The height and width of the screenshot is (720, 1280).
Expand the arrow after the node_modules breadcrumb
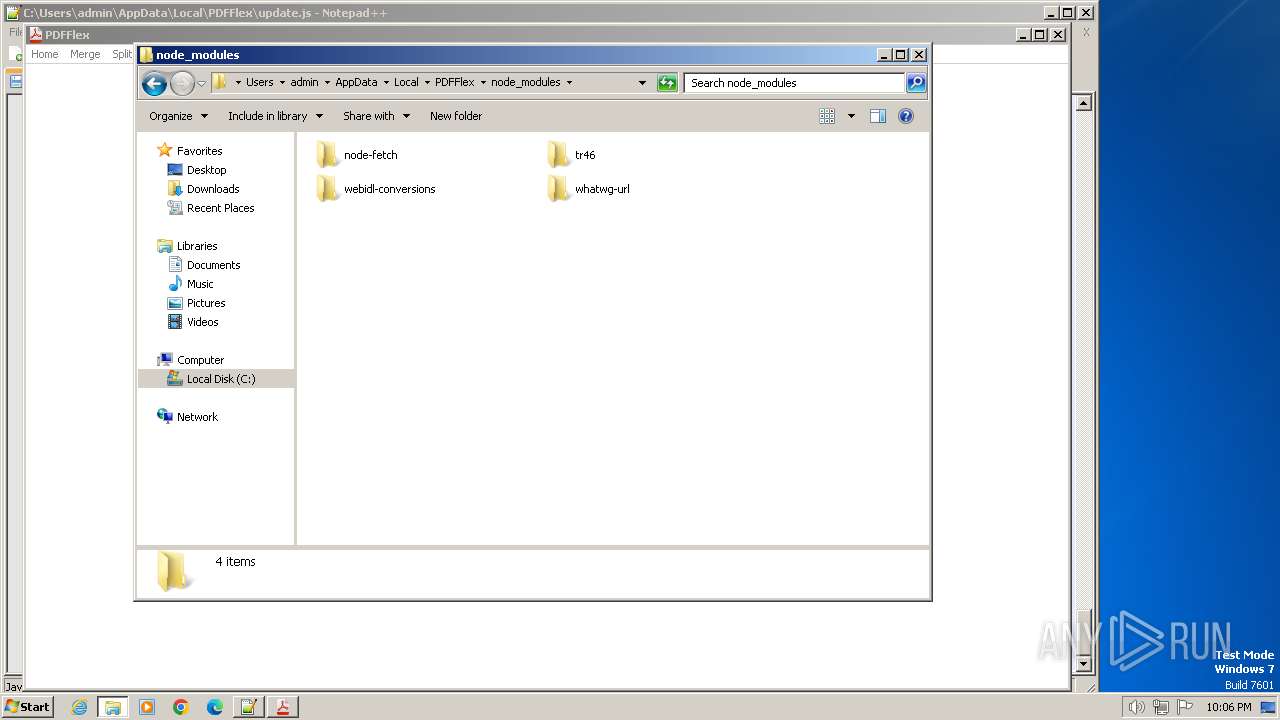570,82
